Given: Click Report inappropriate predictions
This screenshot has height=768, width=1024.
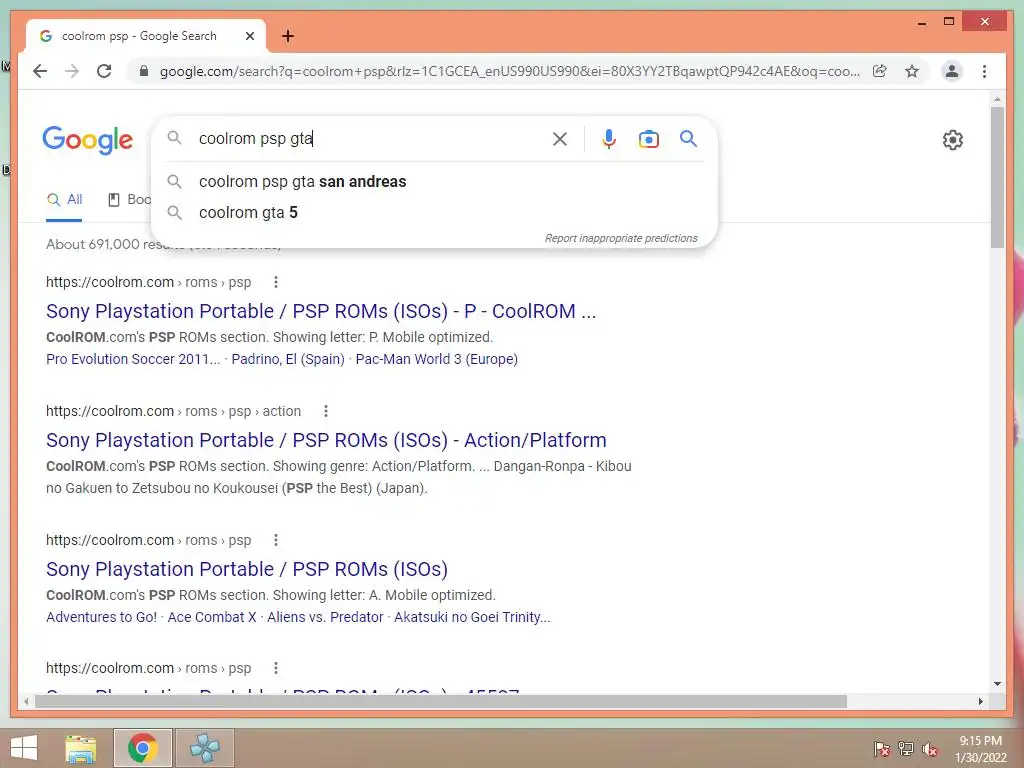Looking at the screenshot, I should (x=621, y=238).
